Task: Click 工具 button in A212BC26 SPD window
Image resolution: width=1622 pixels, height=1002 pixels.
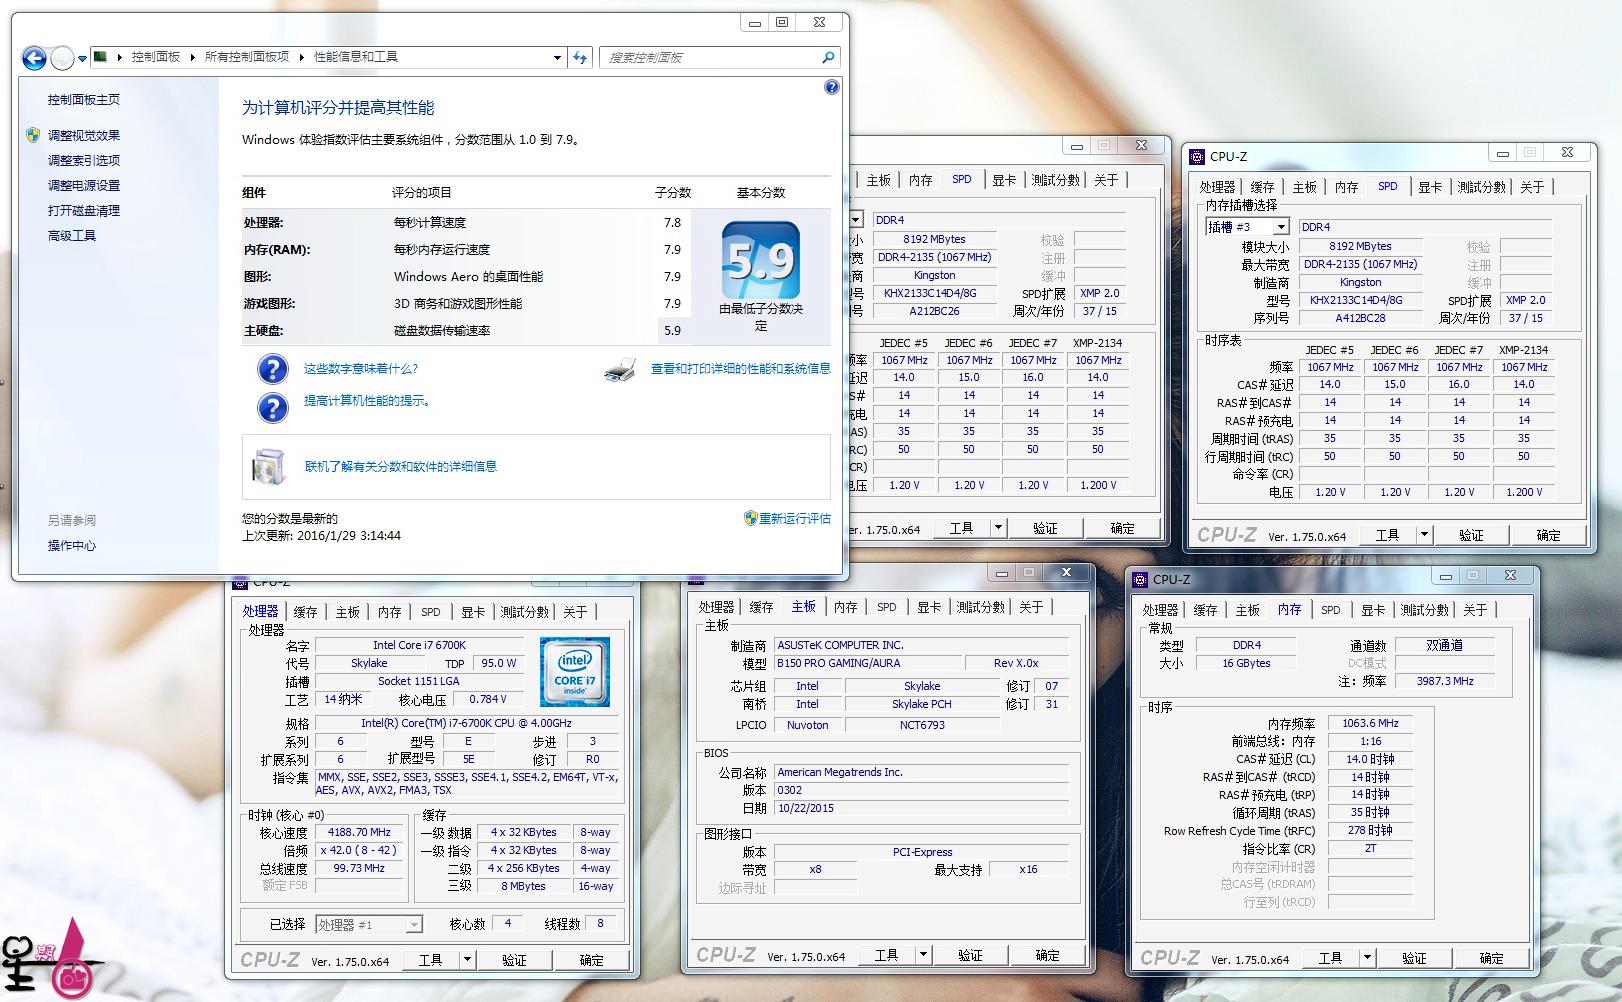Action: click(x=961, y=528)
